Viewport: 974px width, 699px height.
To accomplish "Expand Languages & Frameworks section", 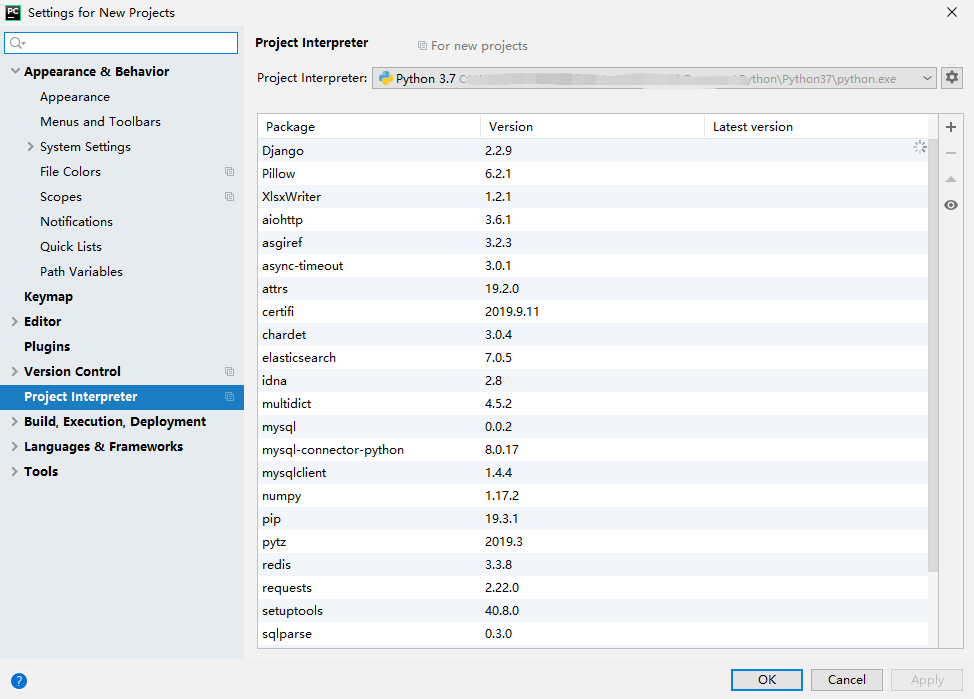I will point(15,447).
